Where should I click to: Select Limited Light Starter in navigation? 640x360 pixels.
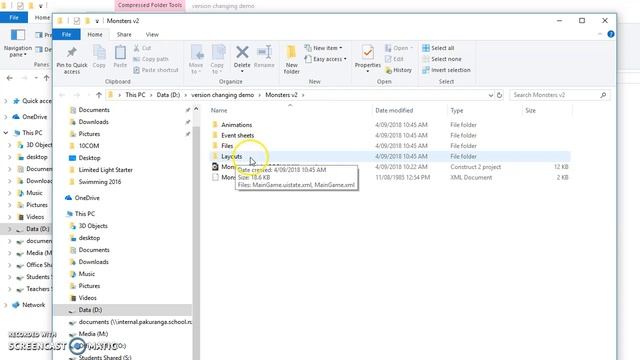point(105,170)
